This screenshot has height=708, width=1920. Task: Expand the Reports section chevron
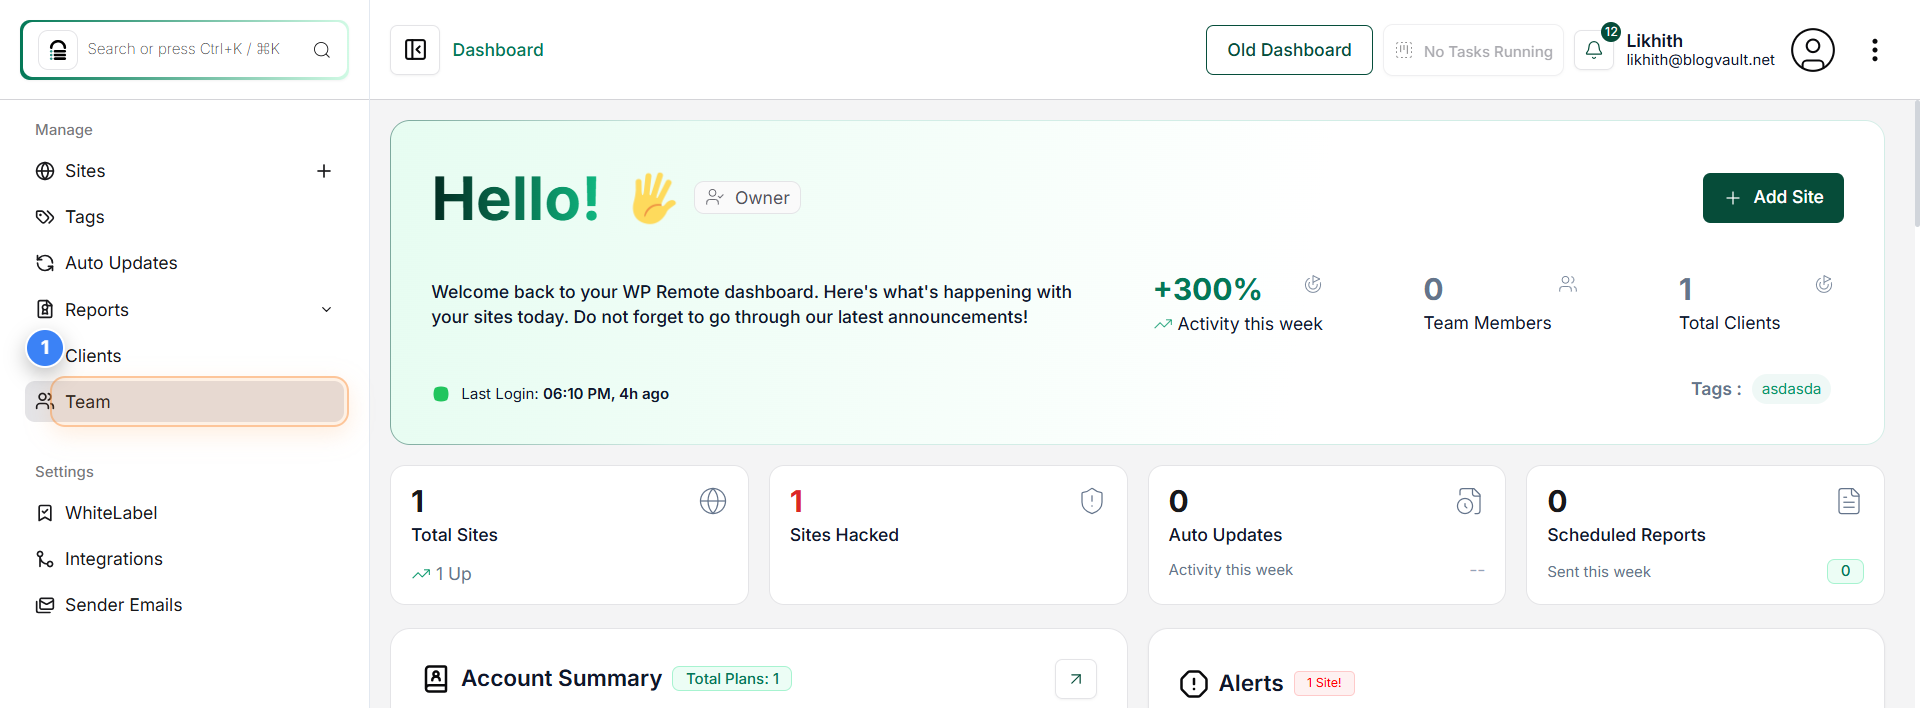click(327, 309)
